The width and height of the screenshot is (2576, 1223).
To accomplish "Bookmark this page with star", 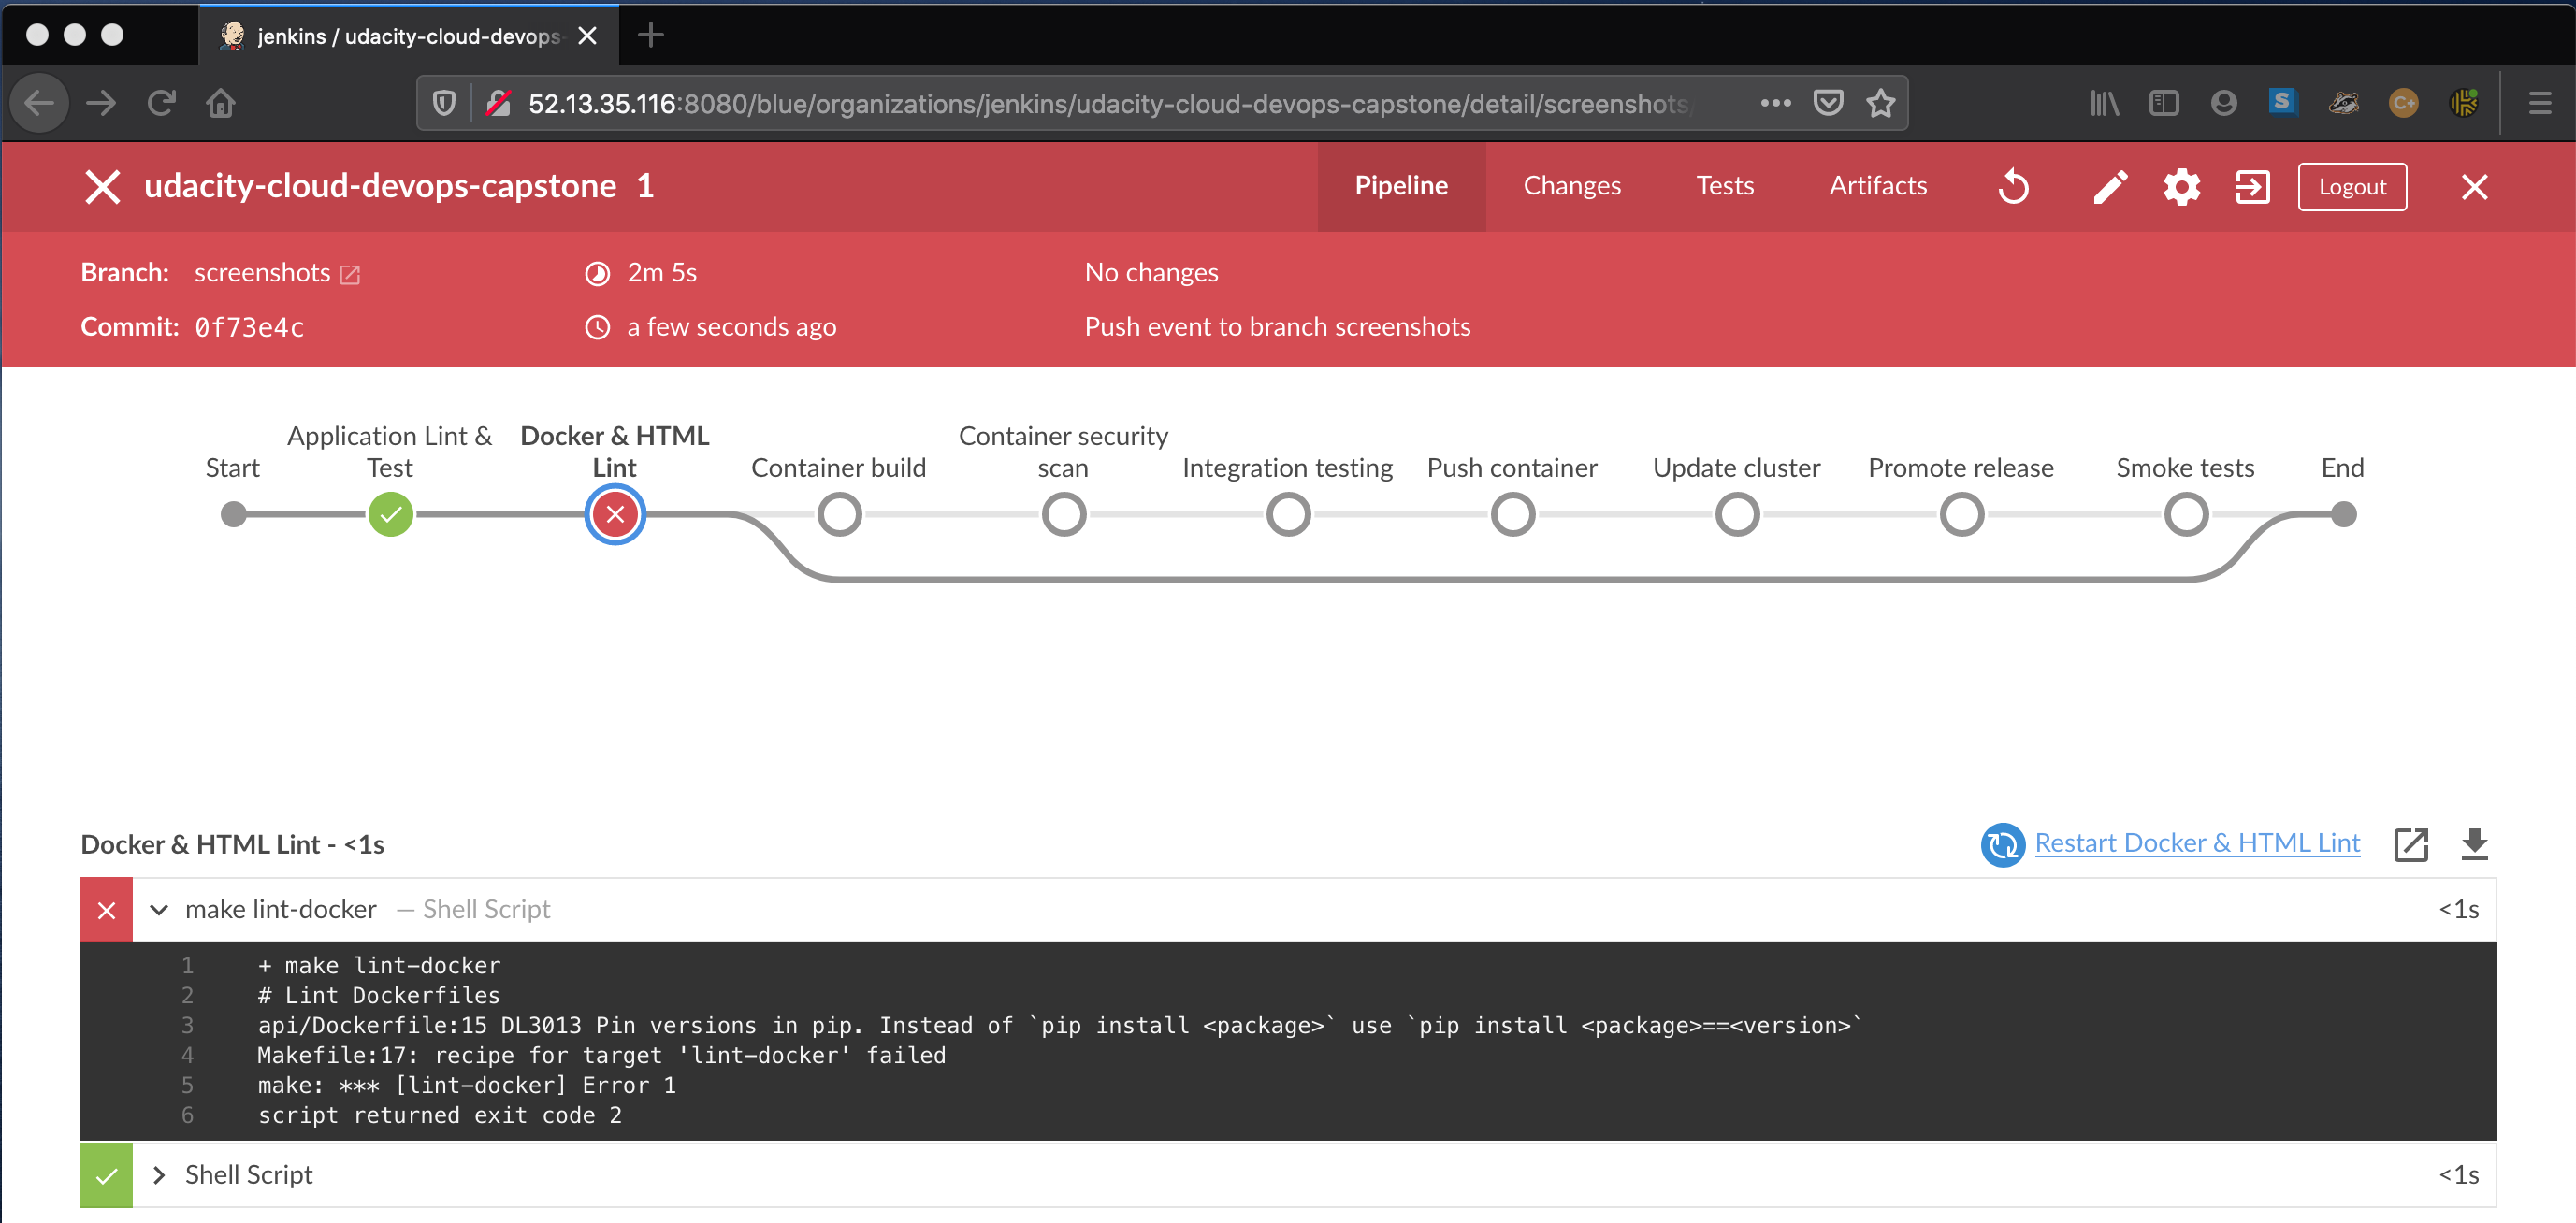I will point(1881,103).
